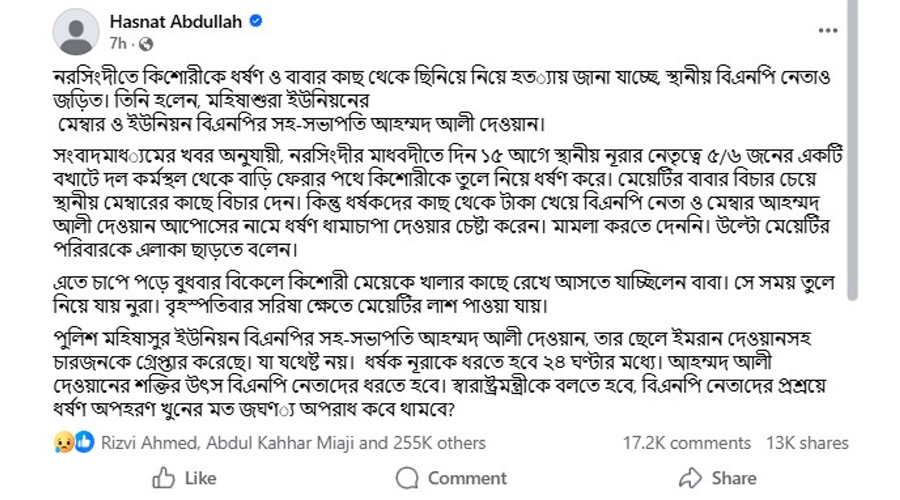
Task: Click the globe public audience icon
Action: (x=146, y=44)
